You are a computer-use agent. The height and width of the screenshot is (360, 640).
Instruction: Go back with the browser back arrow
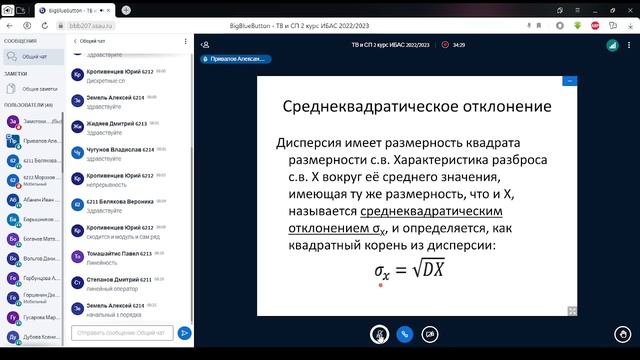click(10, 26)
